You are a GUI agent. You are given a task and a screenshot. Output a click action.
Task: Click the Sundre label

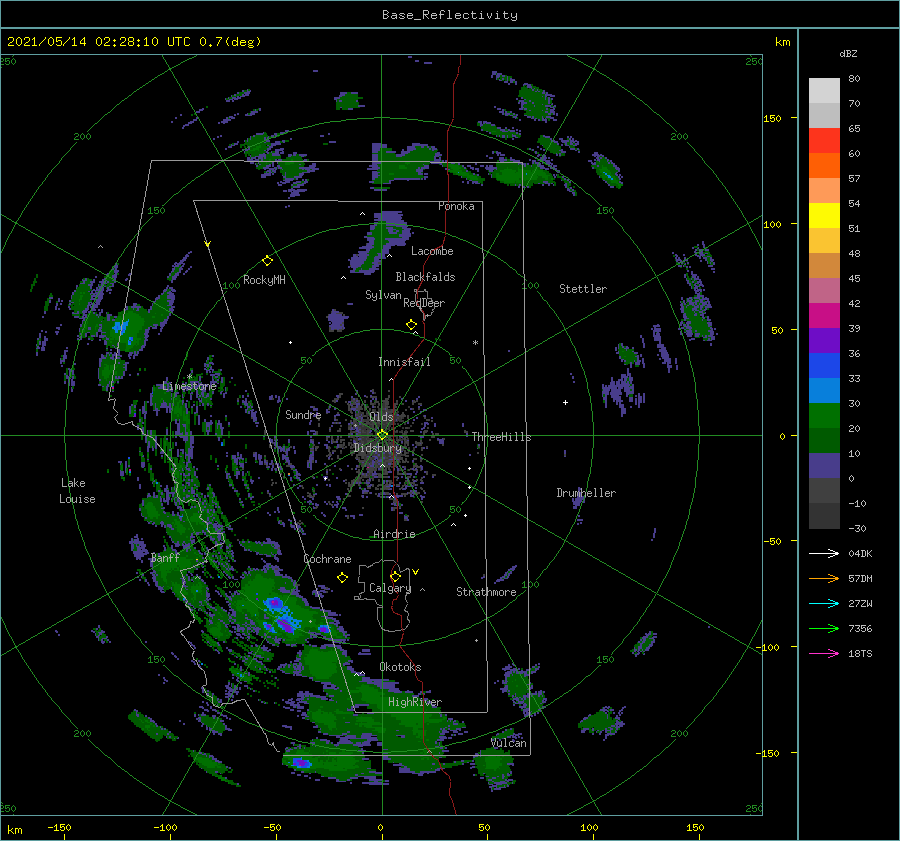point(303,414)
